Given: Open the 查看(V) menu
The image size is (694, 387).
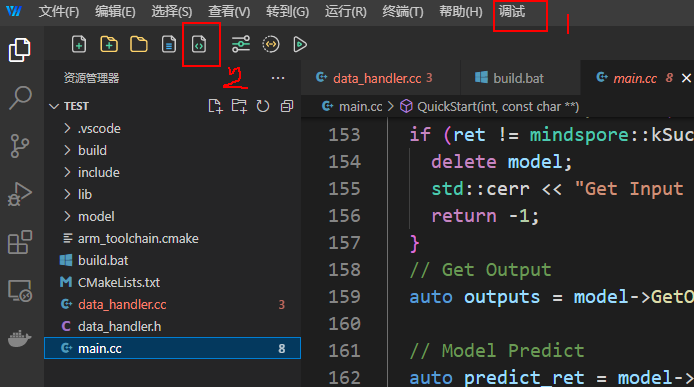Looking at the screenshot, I should [x=229, y=12].
